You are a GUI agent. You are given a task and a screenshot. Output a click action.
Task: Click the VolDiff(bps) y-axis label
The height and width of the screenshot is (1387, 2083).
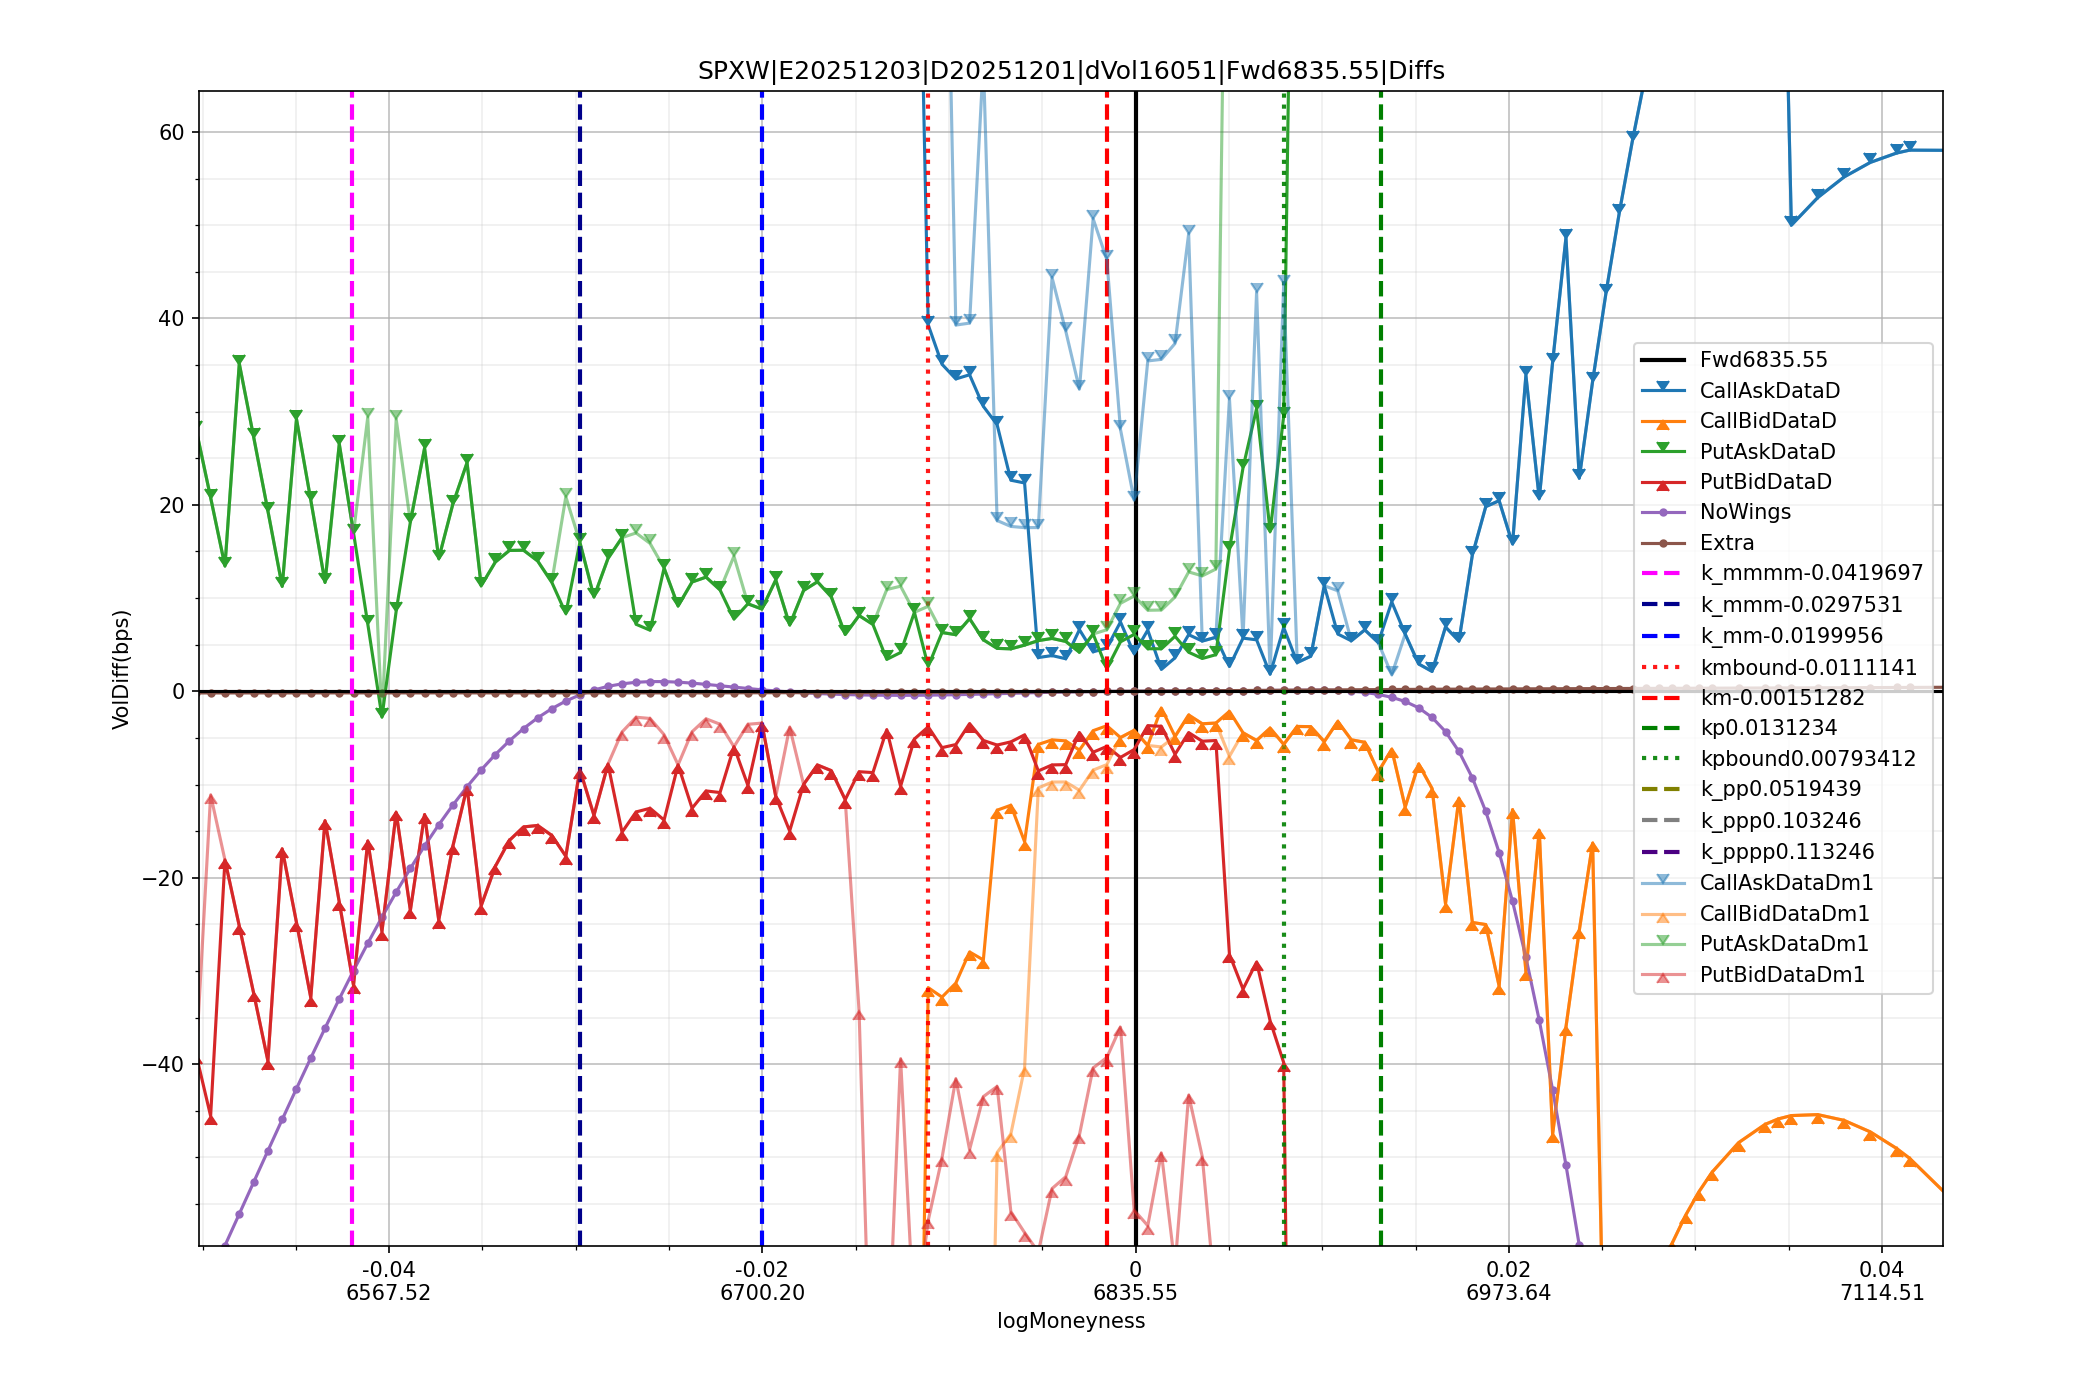tap(121, 669)
